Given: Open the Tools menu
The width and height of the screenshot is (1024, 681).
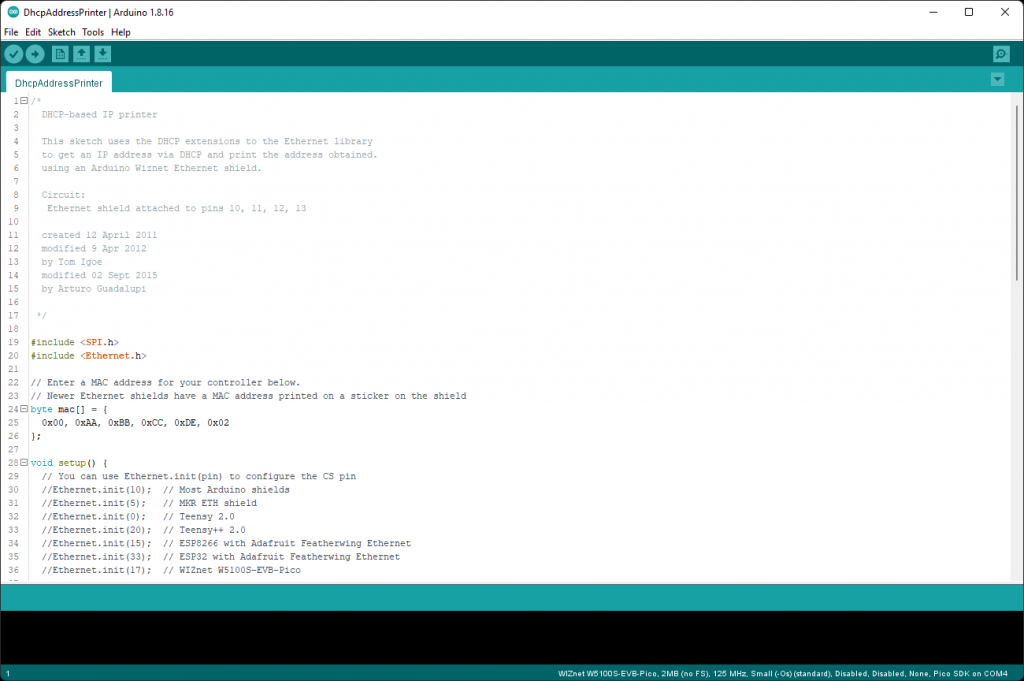Looking at the screenshot, I should pos(93,32).
